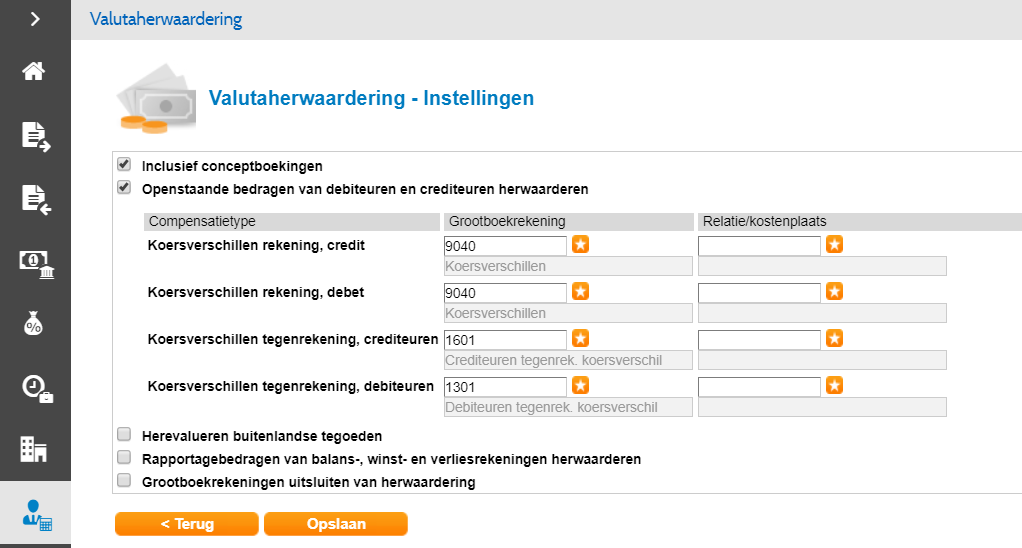
Task: Enable Herevalueren buitenlandse tegoeden
Action: coord(124,435)
